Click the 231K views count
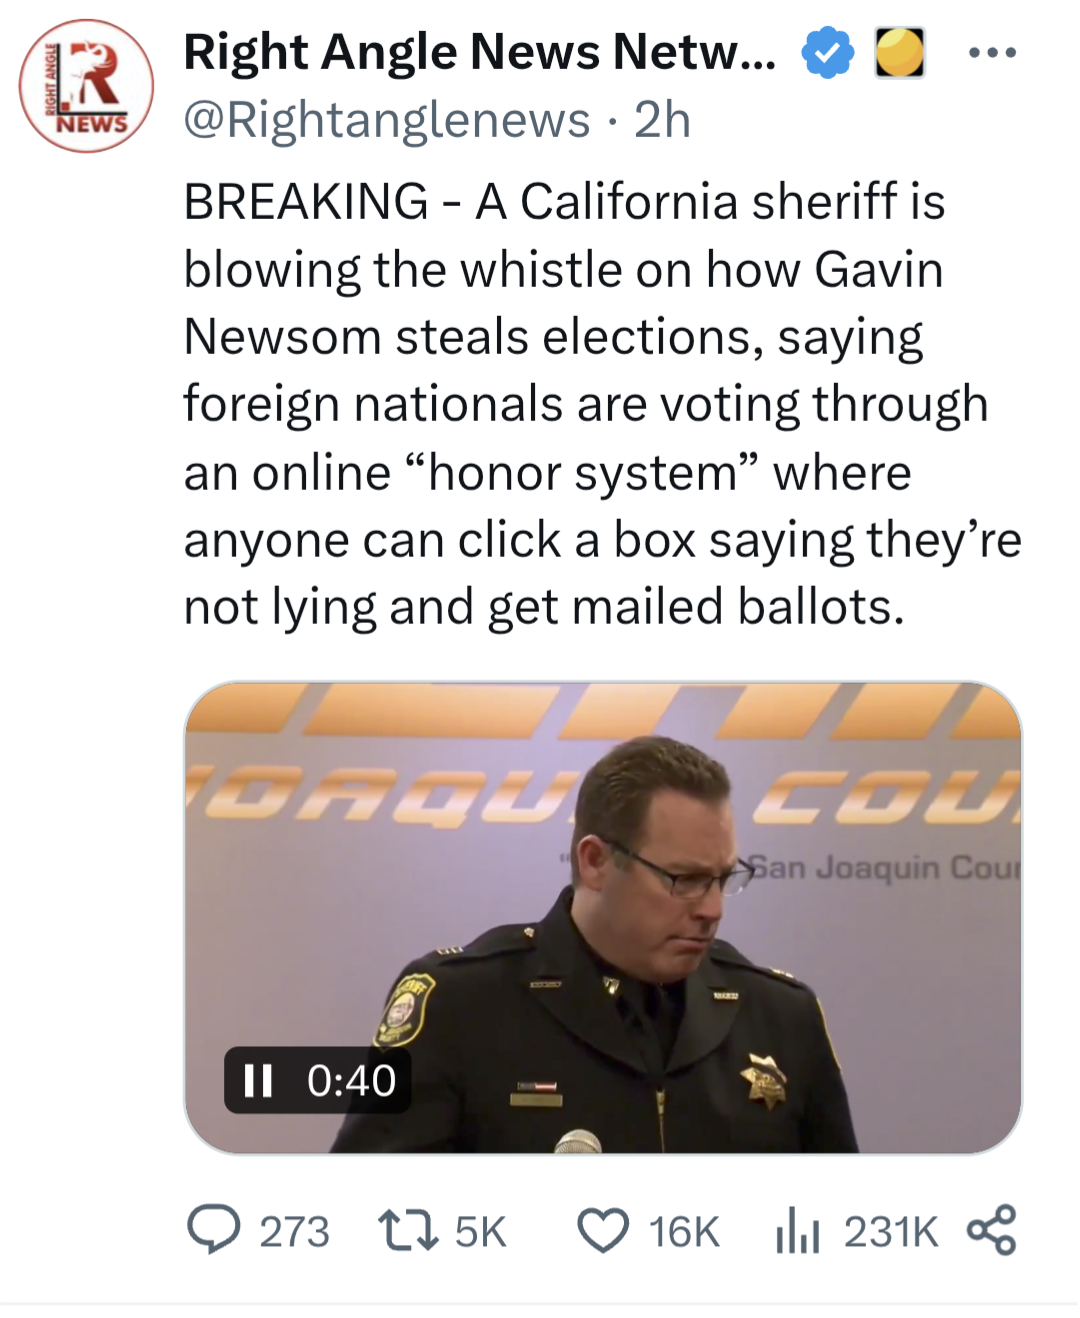The height and width of the screenshot is (1318, 1080). coord(890,1232)
